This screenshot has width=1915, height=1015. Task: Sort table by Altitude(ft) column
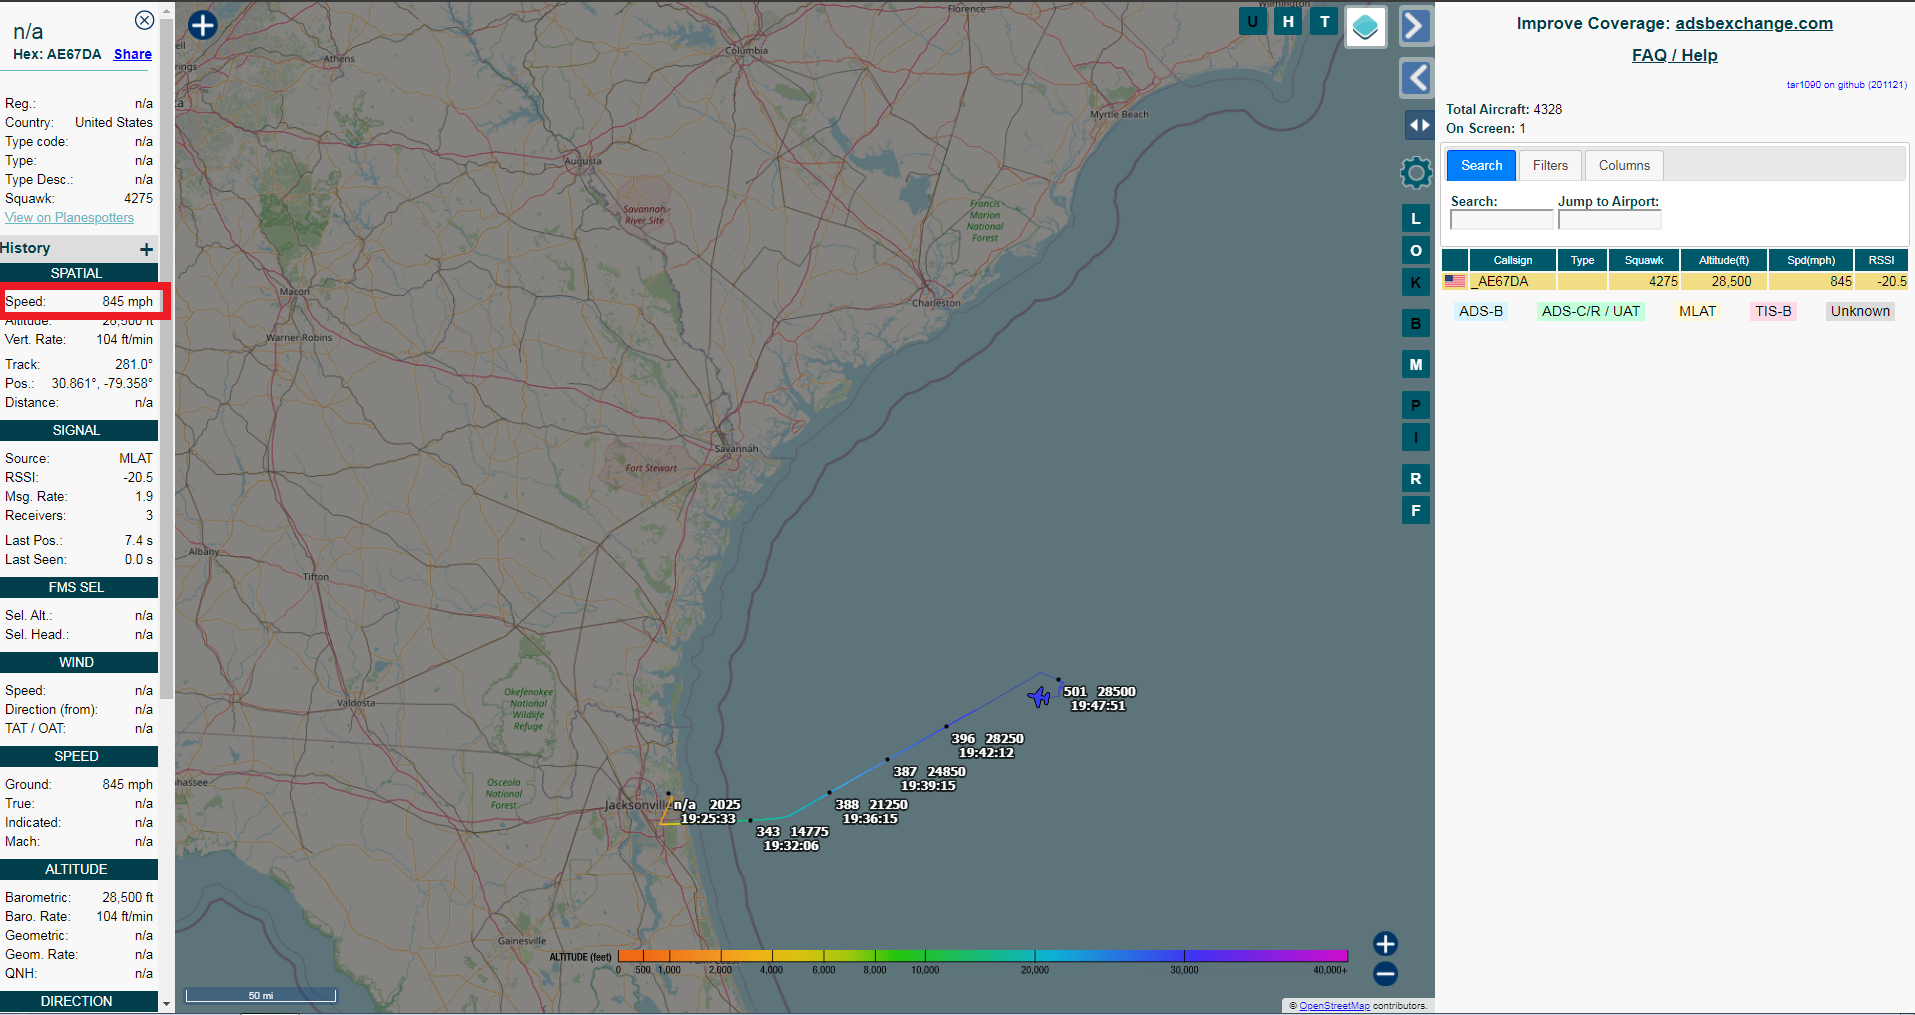1724,260
